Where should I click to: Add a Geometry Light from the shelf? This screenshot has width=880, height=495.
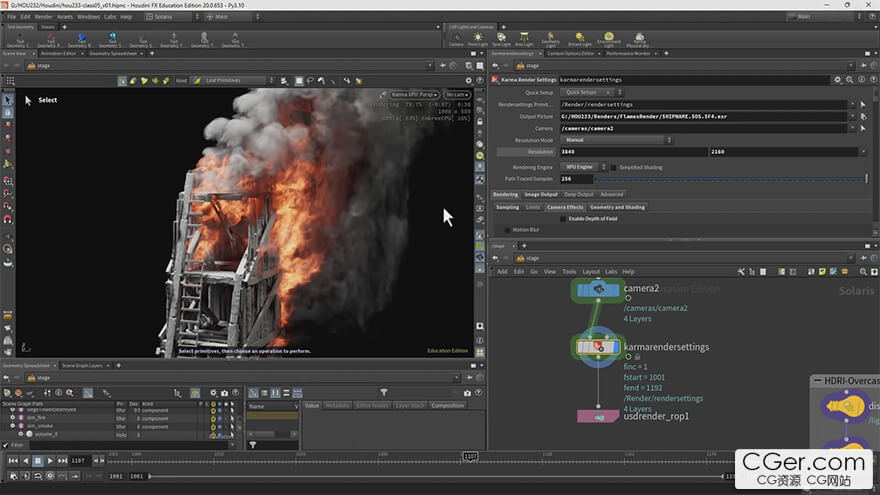551,39
